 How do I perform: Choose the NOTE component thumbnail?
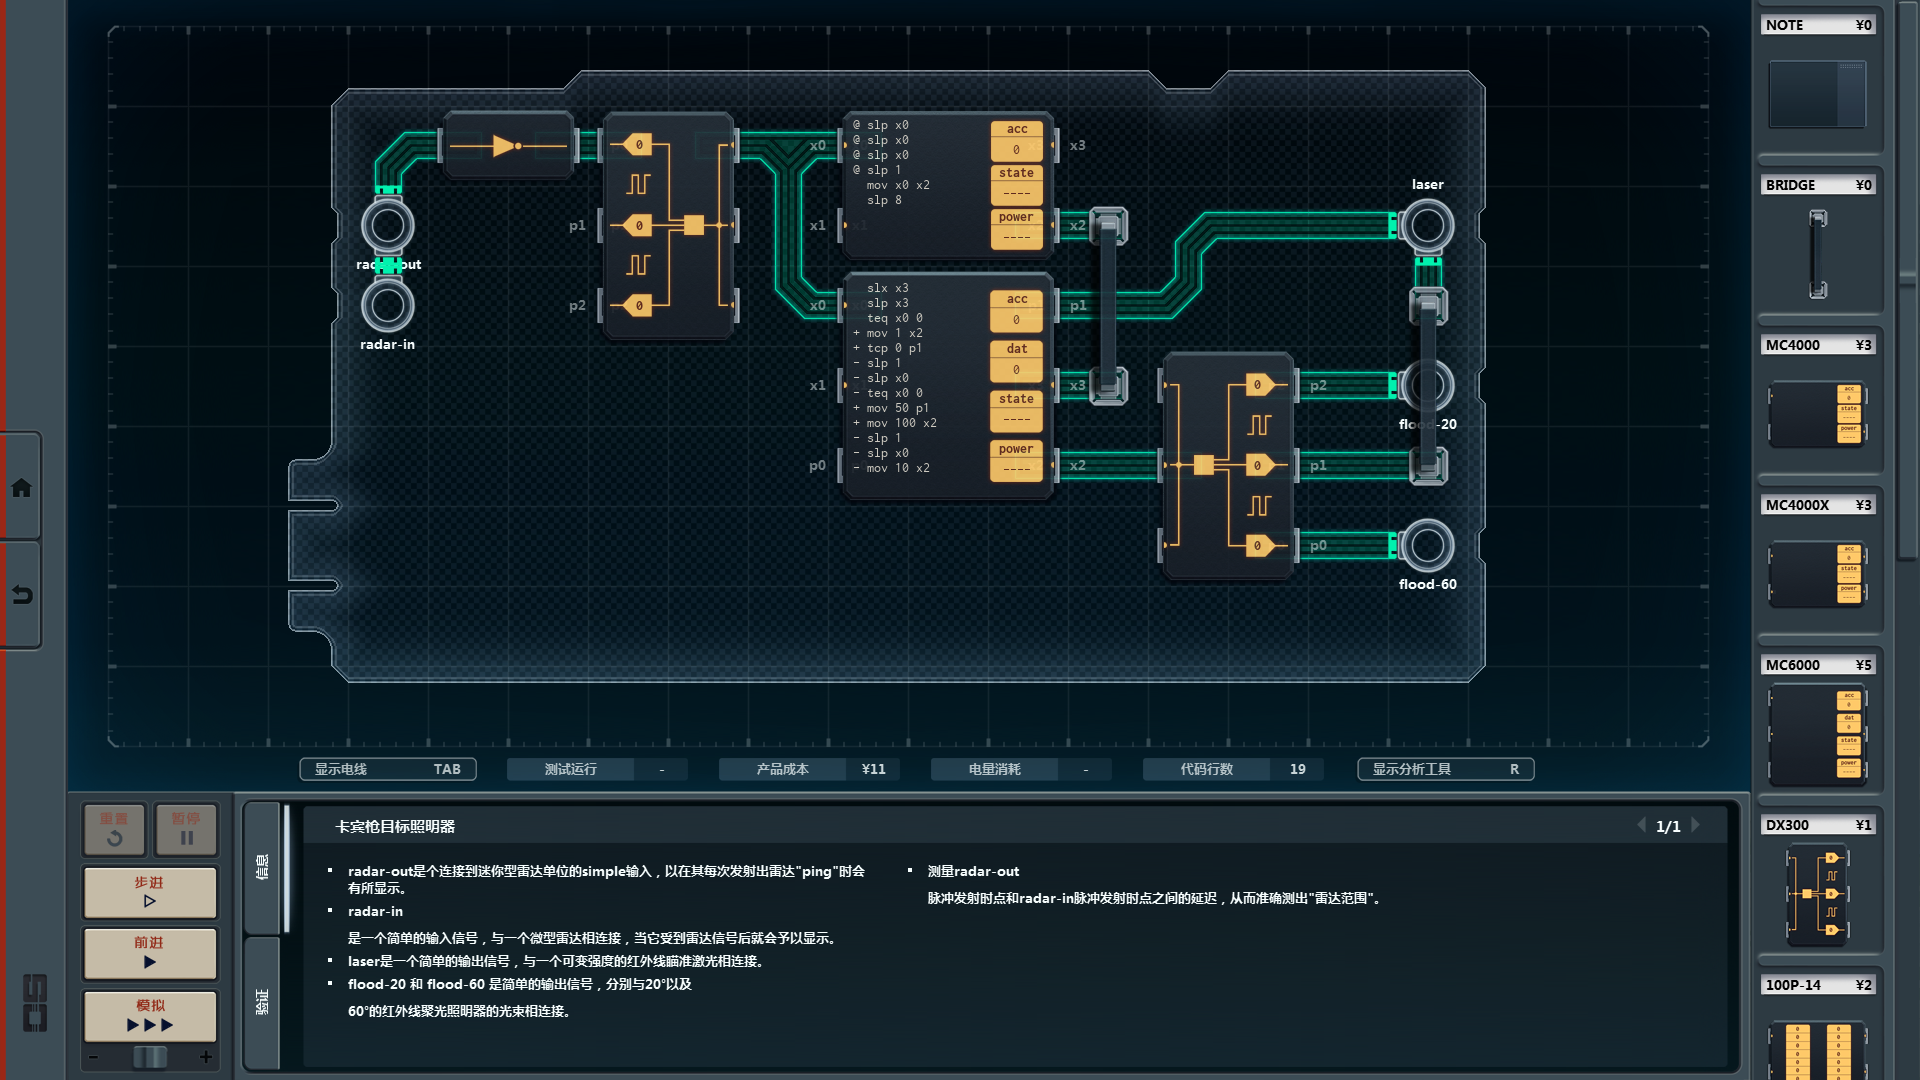(x=1817, y=94)
